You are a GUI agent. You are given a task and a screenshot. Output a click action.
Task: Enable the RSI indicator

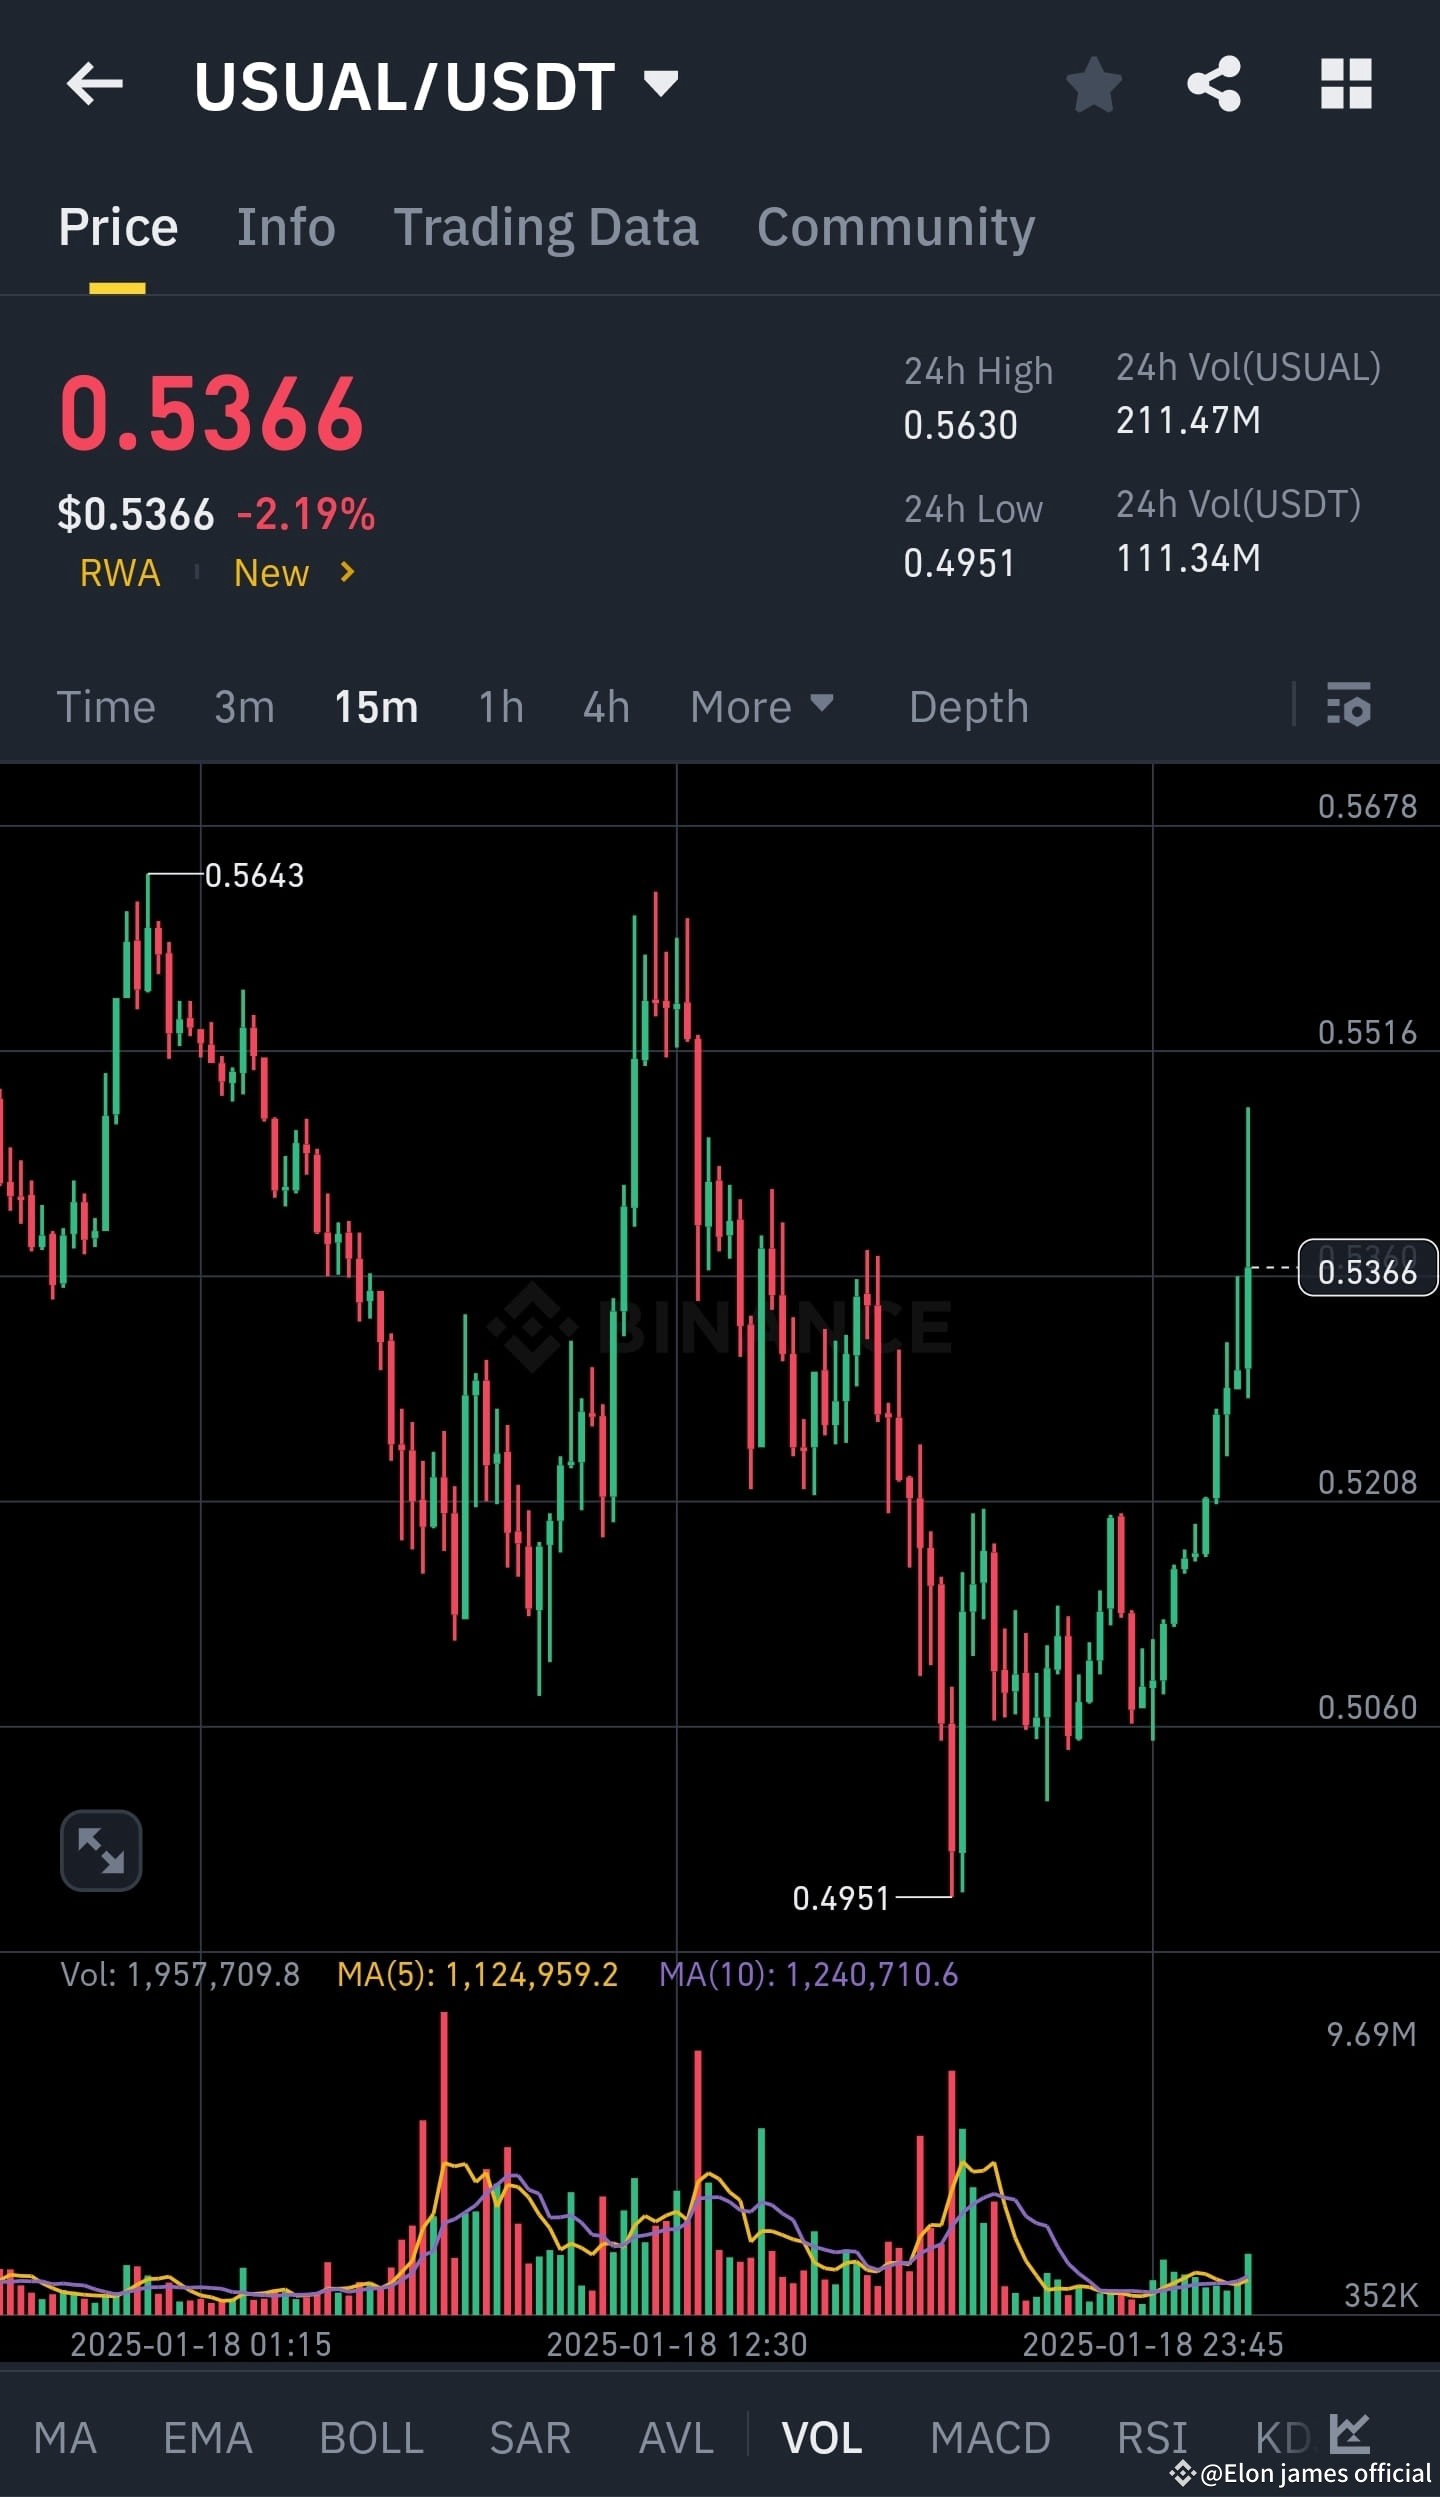coord(1152,2436)
